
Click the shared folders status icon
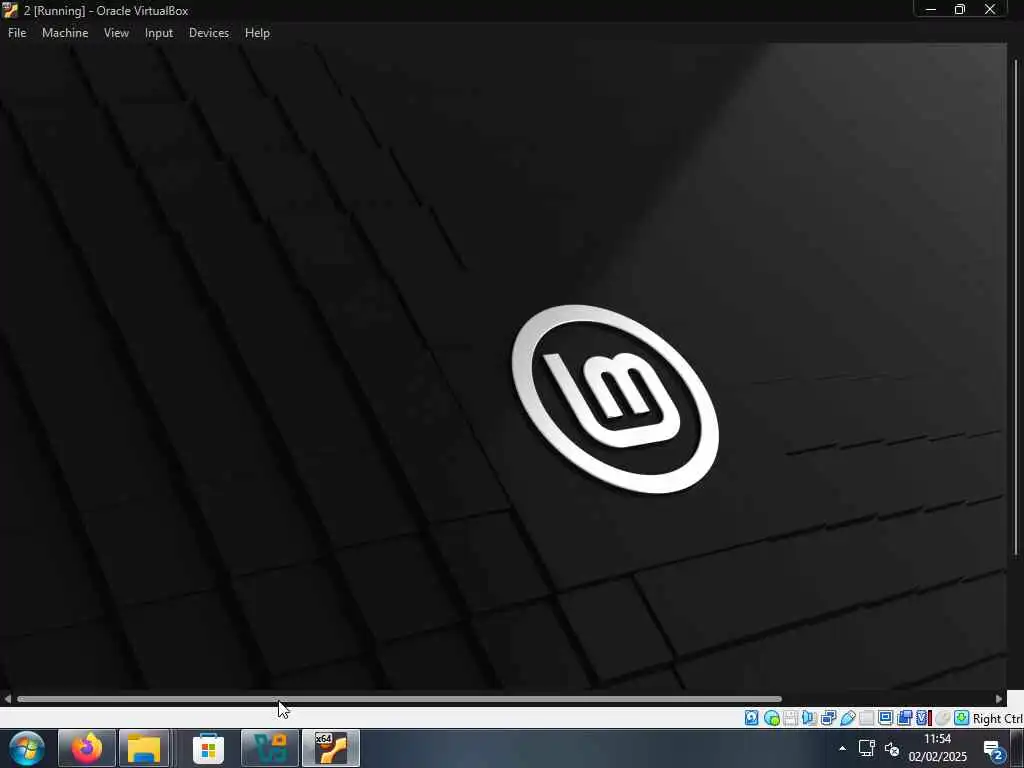[x=867, y=718]
